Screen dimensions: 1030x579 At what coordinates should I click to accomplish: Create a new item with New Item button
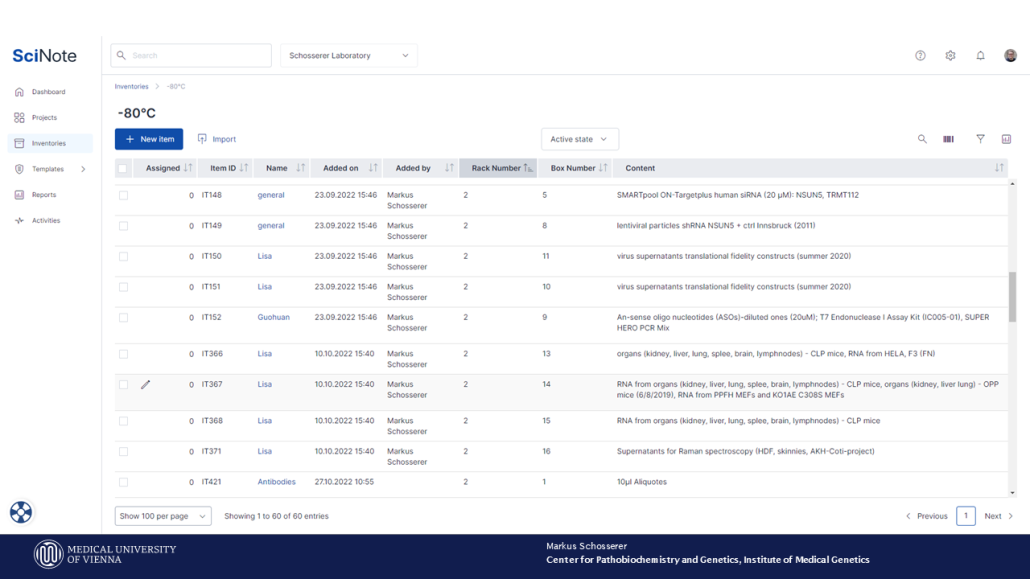click(148, 139)
